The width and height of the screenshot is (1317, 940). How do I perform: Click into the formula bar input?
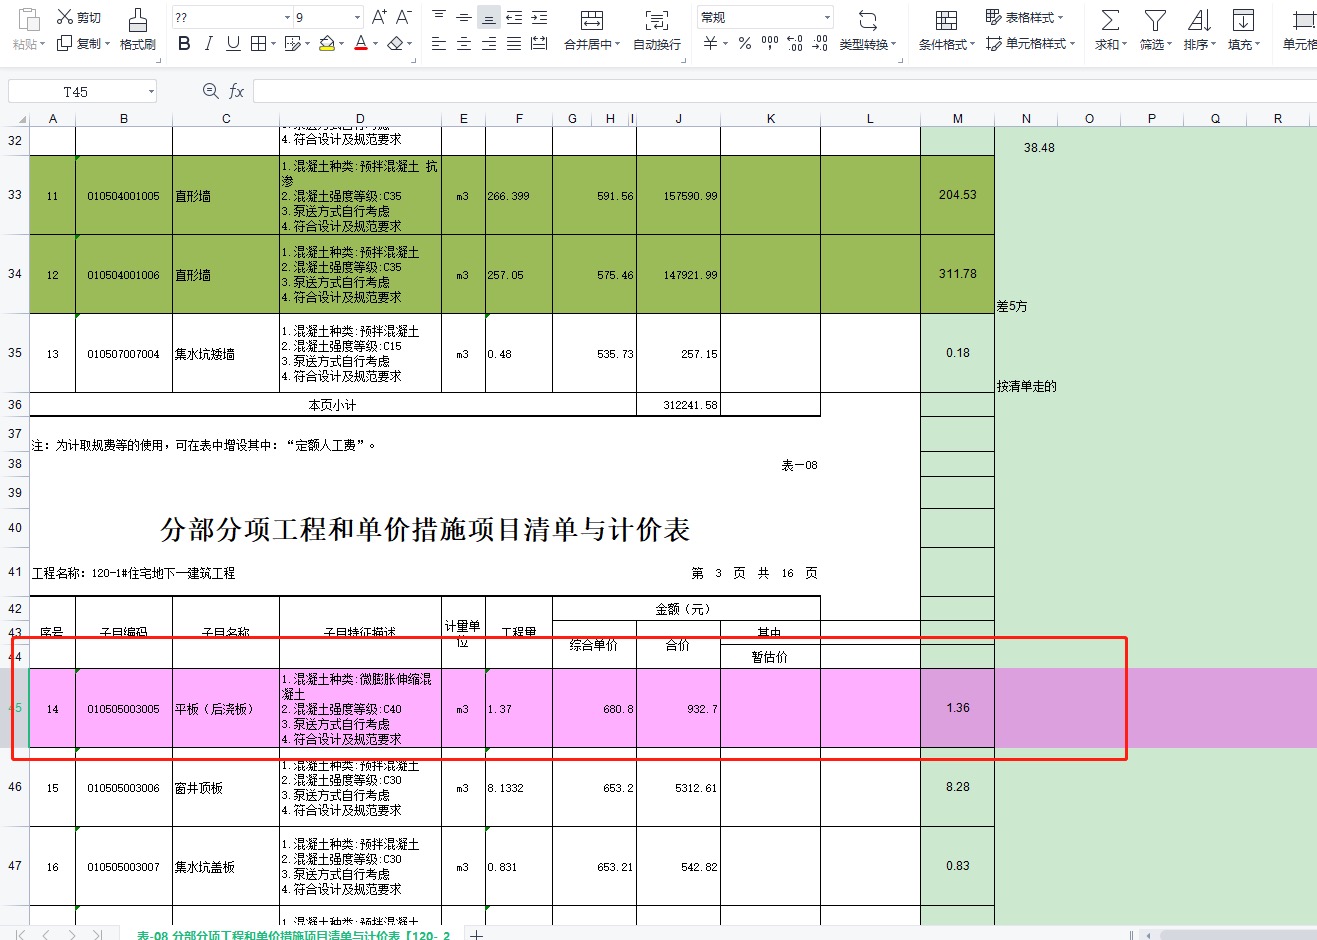tap(785, 91)
